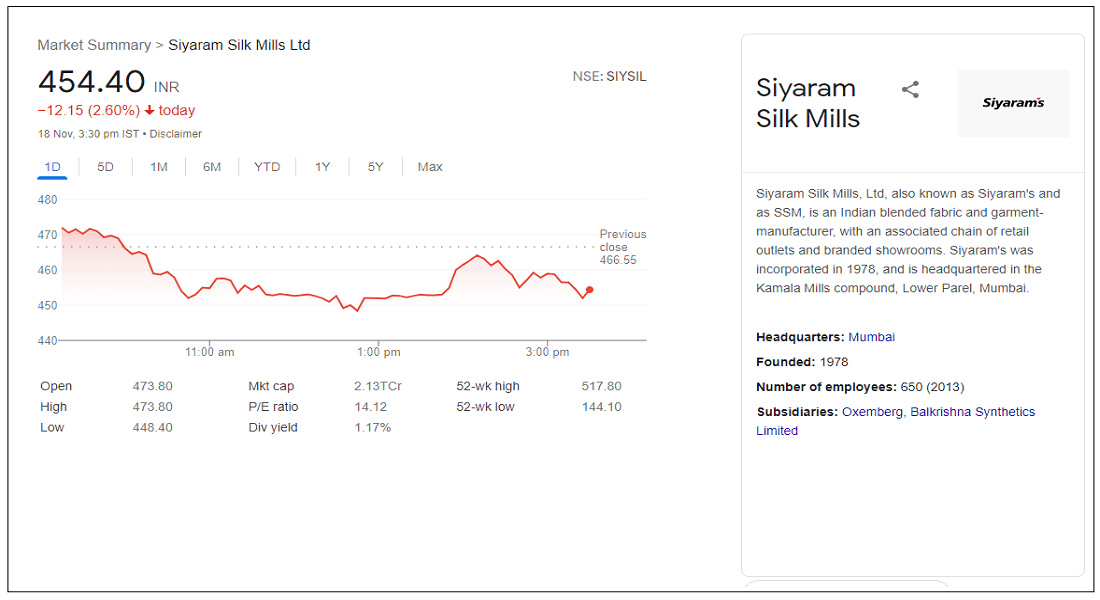Click the red down arrow next to today
The width and height of the screenshot is (1100, 600).
(x=149, y=111)
